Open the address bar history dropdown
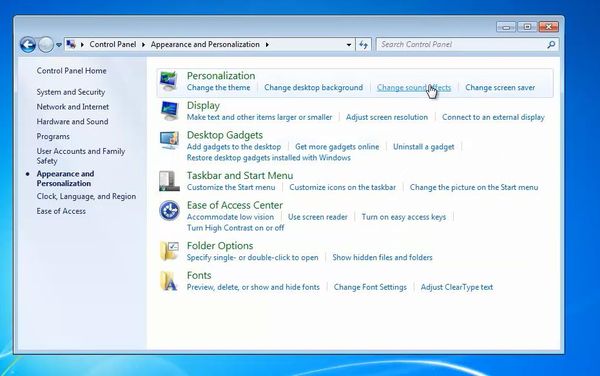 point(349,45)
